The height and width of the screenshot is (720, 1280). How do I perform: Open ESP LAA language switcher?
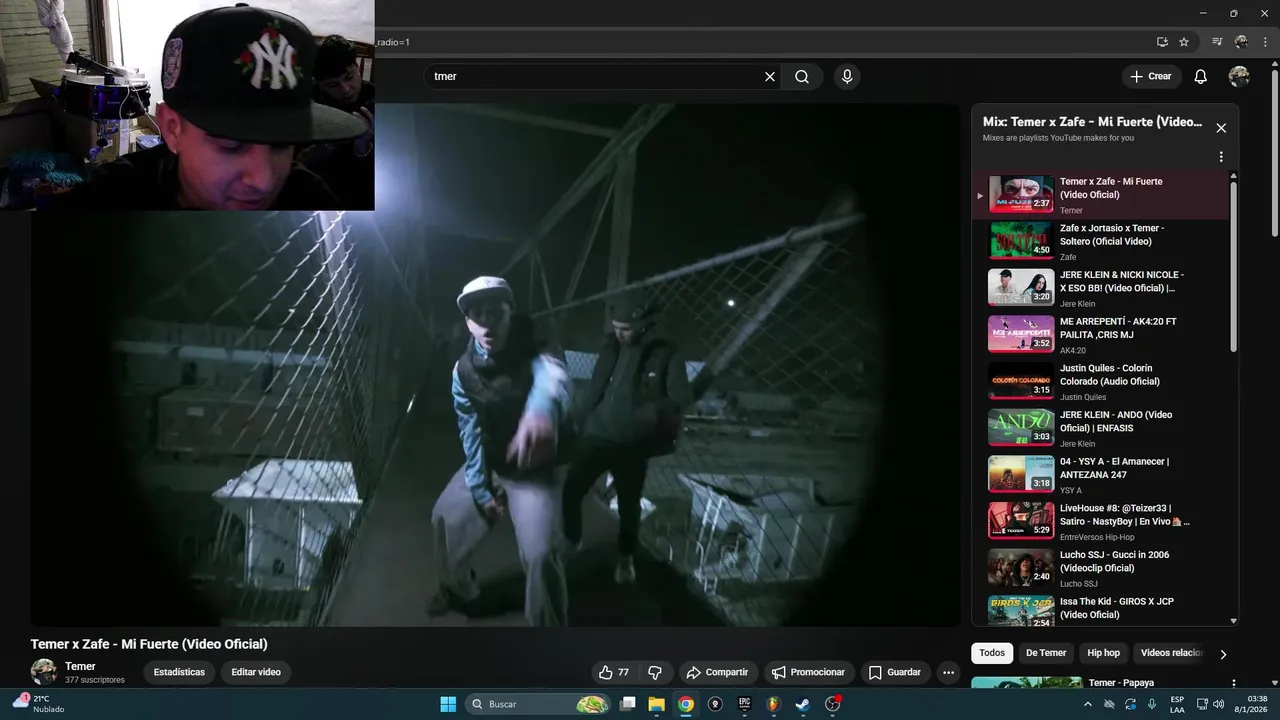pos(1177,704)
